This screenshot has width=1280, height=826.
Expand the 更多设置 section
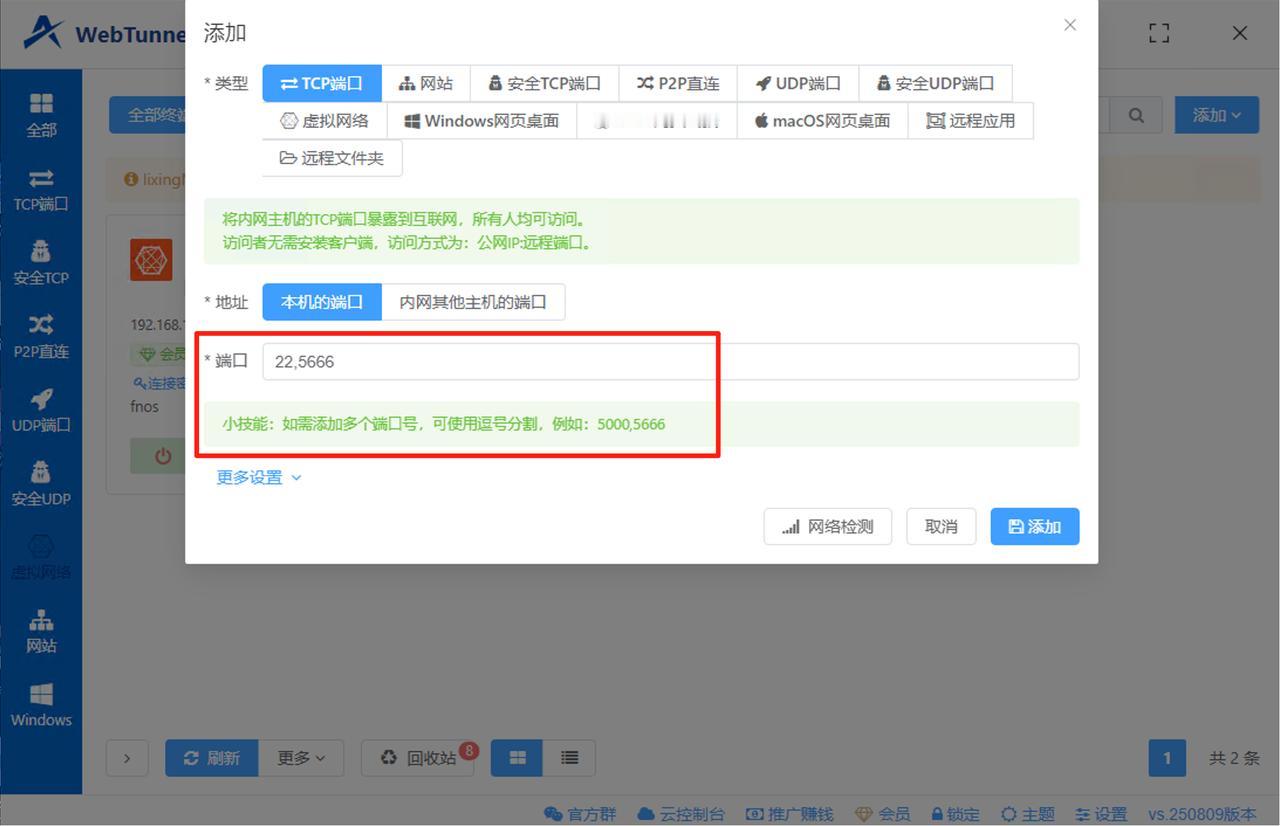(257, 477)
